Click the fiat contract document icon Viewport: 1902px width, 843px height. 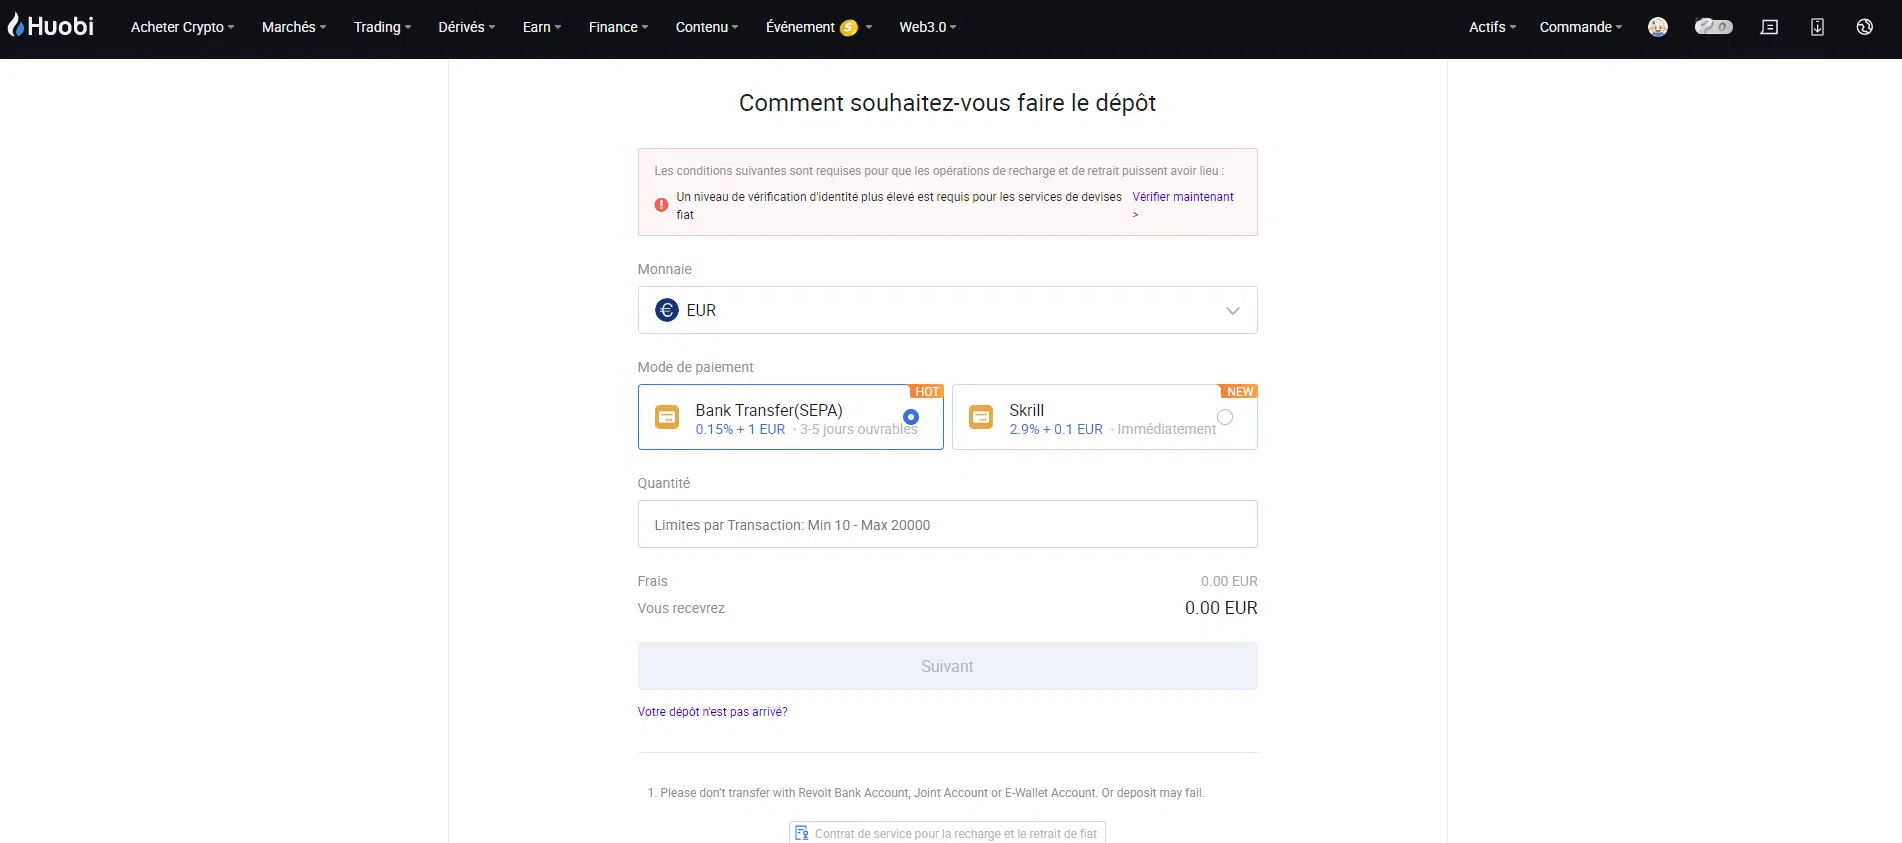coord(802,833)
